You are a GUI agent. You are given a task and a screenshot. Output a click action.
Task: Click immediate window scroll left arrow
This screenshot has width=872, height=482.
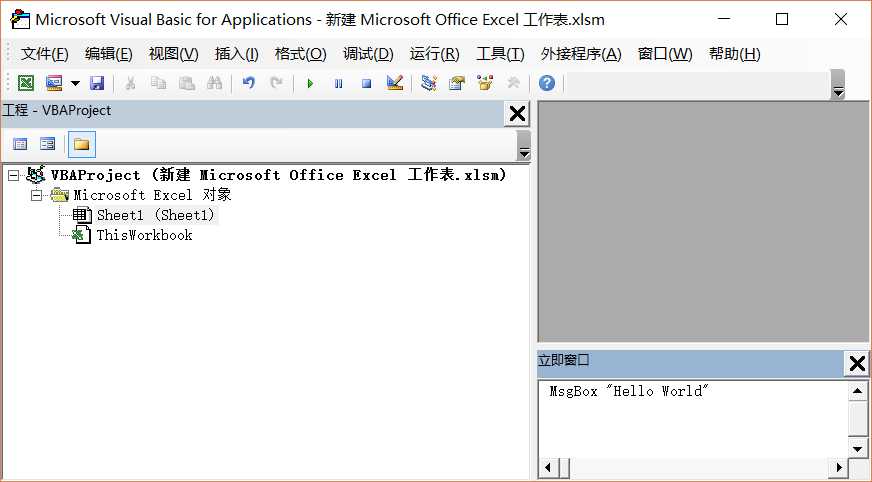pyautogui.click(x=548, y=468)
